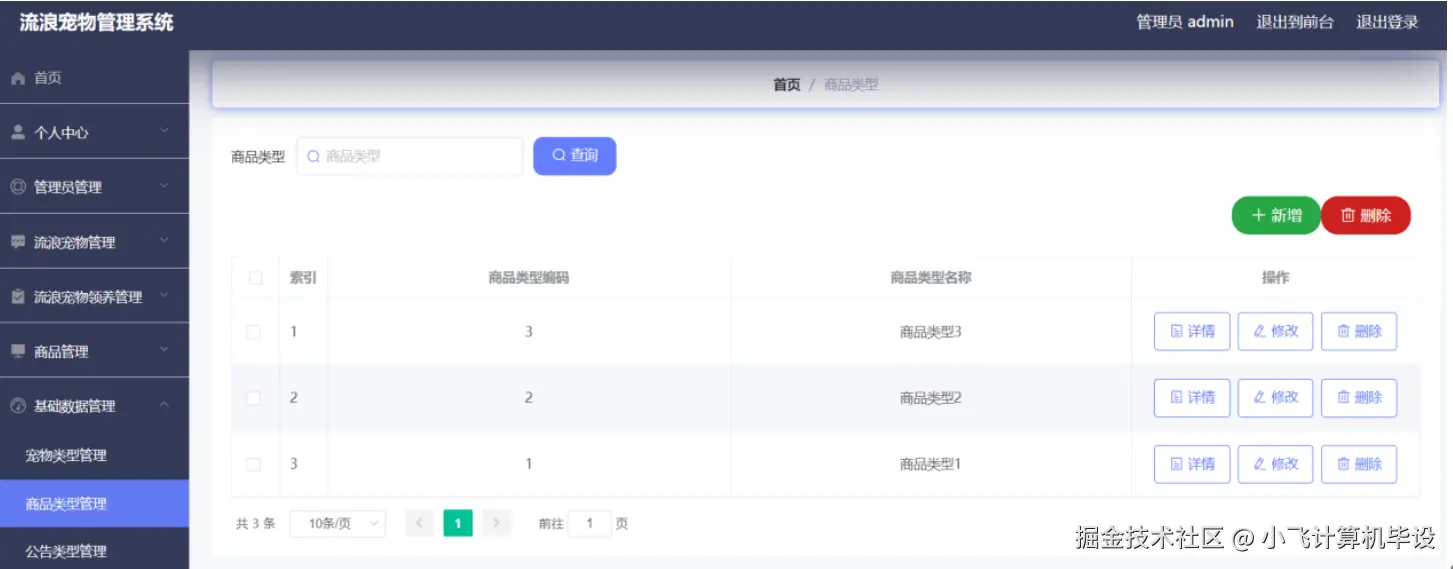The image size is (1453, 569).
Task: Open 首页 in the left sidebar
Action: [x=94, y=78]
